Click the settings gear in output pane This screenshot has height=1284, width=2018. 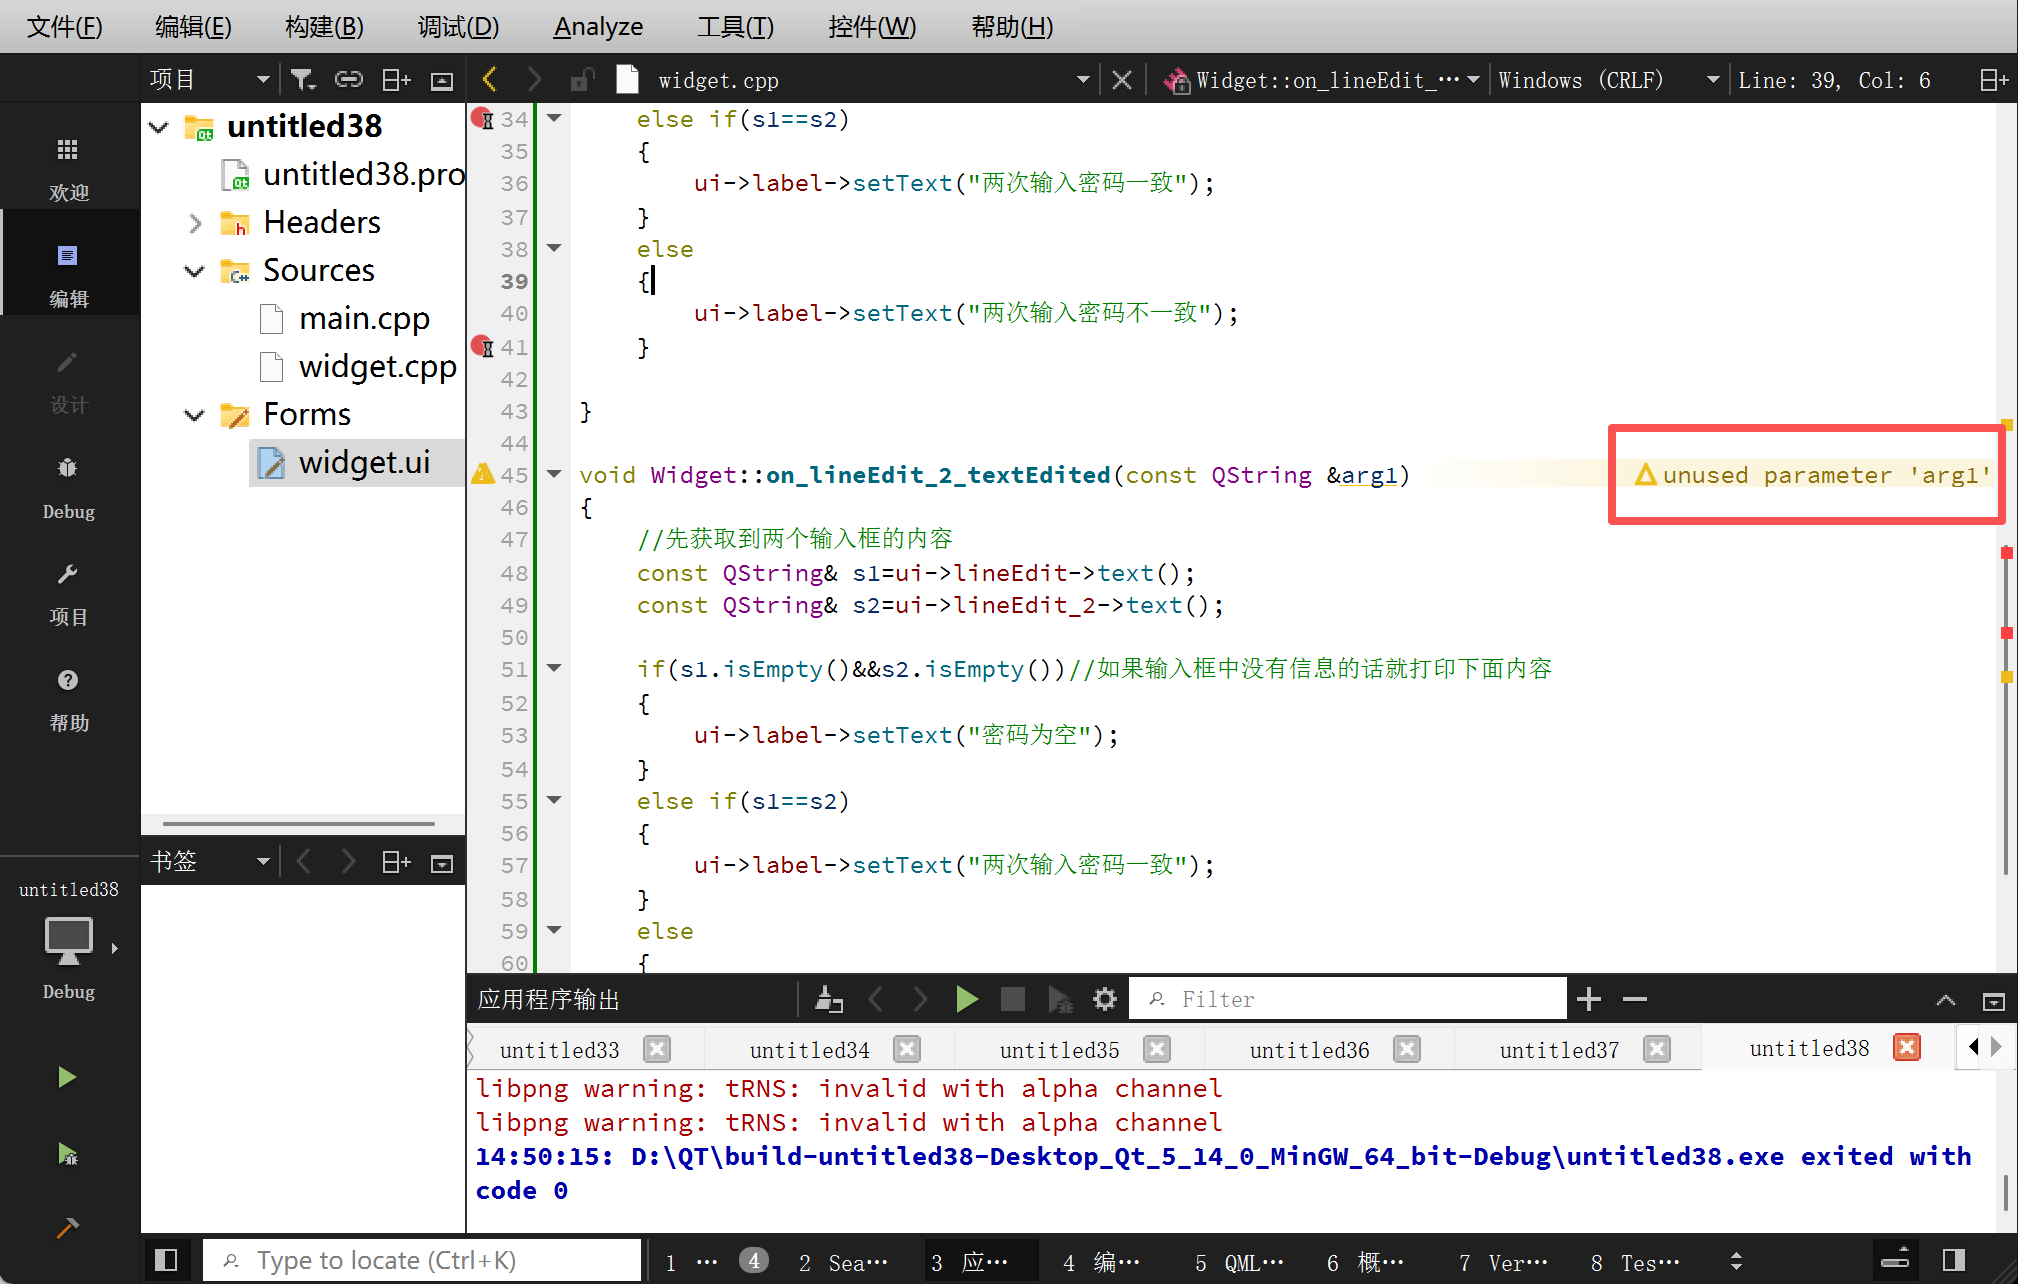coord(1104,999)
